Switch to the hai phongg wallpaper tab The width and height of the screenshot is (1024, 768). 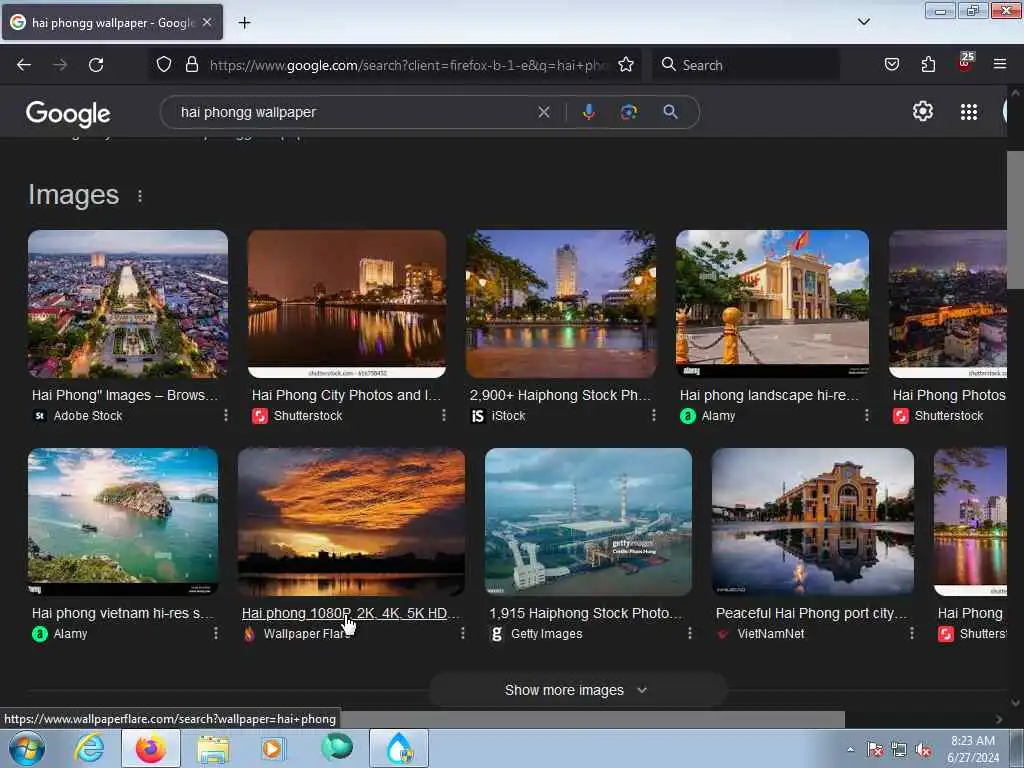tap(112, 22)
